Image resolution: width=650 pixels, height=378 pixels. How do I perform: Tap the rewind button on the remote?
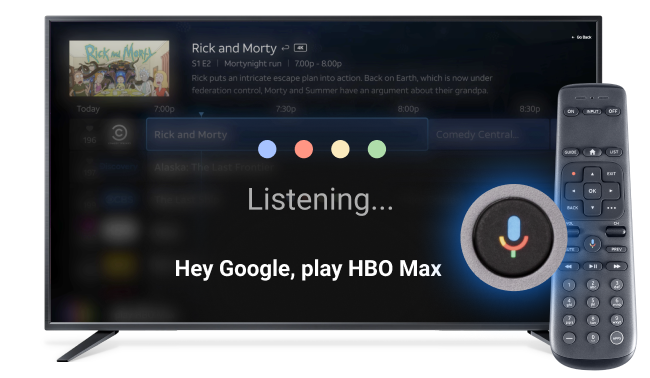[x=569, y=266]
